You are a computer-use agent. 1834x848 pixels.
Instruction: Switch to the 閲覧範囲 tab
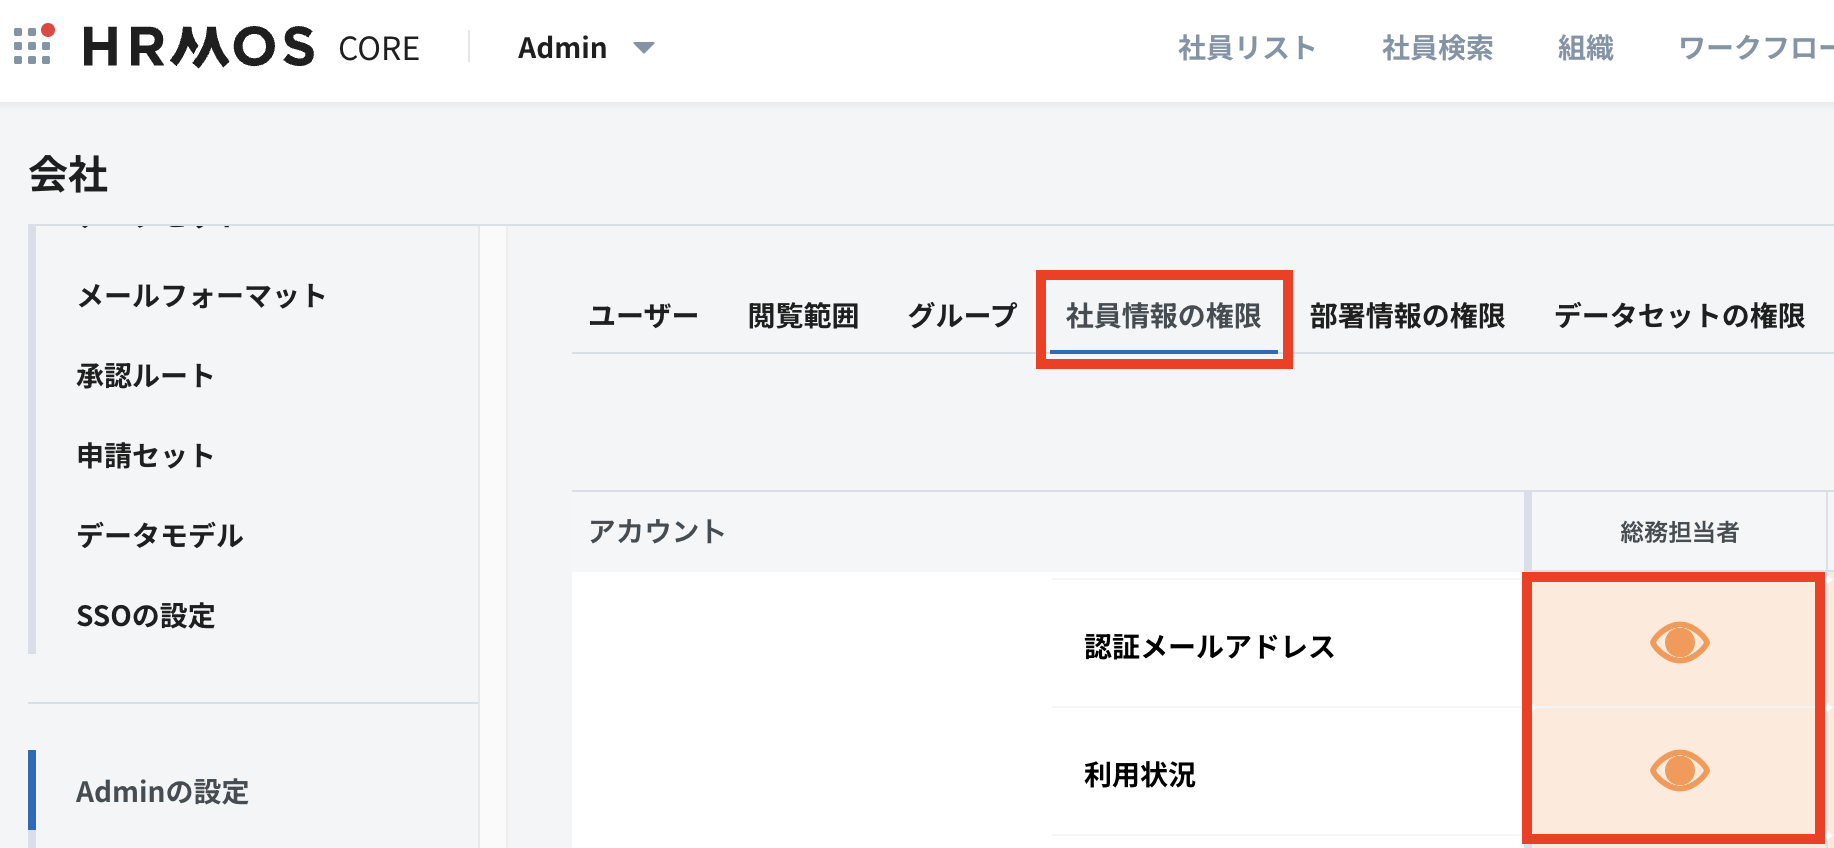point(803,316)
